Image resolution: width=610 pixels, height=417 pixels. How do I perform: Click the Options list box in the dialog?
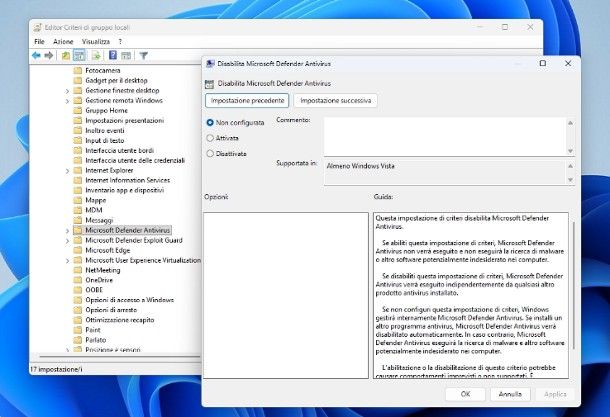click(286, 295)
